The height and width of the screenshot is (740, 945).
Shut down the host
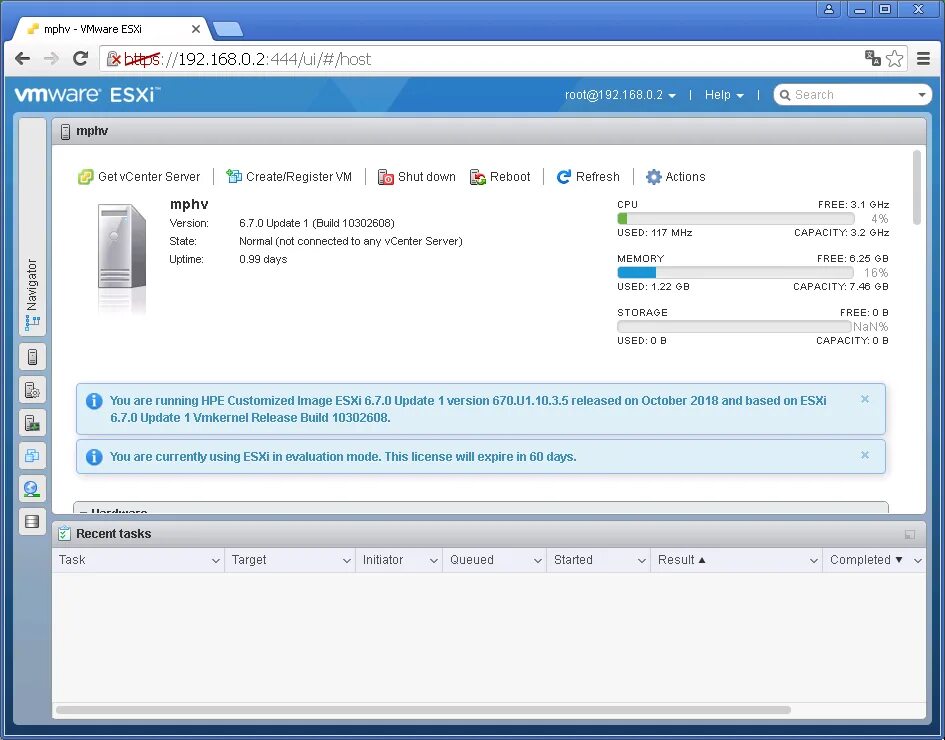tap(416, 177)
